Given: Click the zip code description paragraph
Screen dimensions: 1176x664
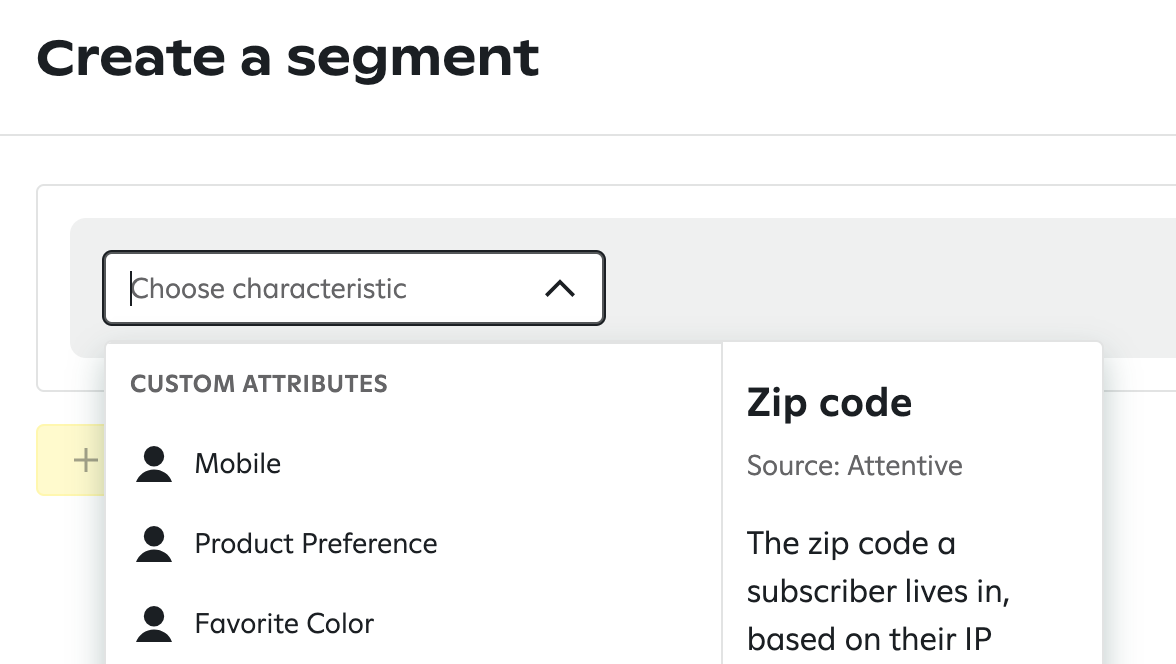Looking at the screenshot, I should click(x=878, y=591).
